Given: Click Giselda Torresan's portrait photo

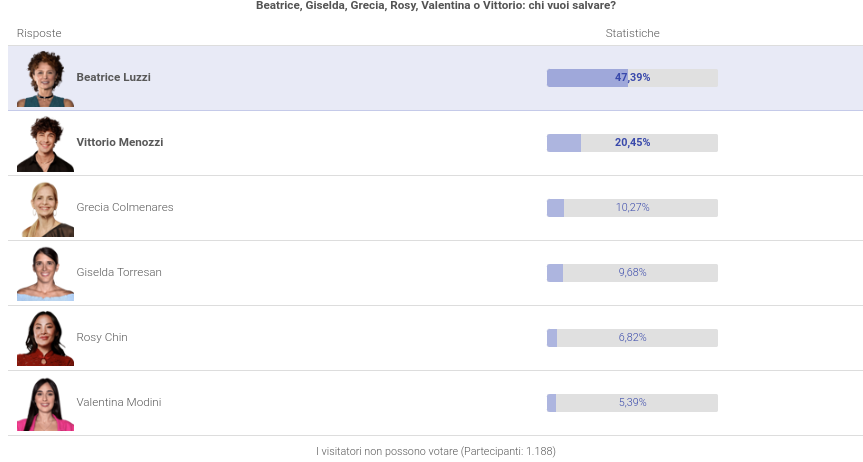Looking at the screenshot, I should pos(45,274).
